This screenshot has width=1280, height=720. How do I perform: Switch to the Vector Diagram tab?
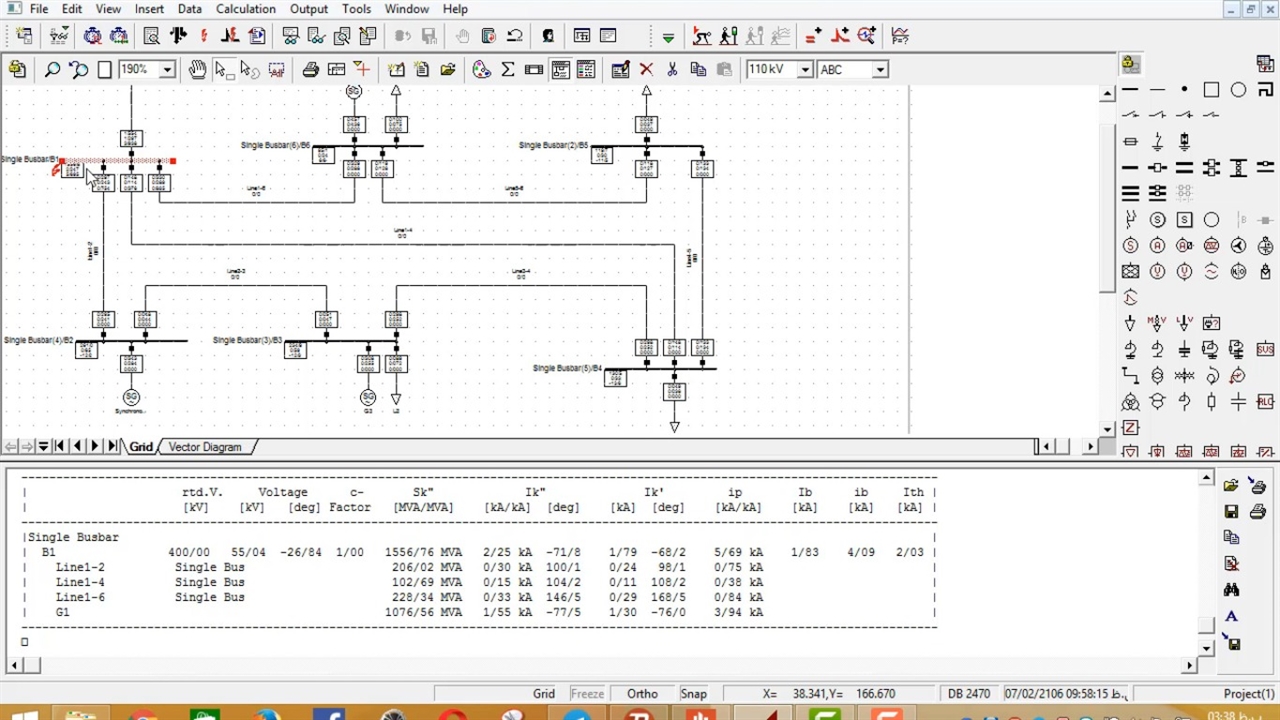click(x=205, y=447)
